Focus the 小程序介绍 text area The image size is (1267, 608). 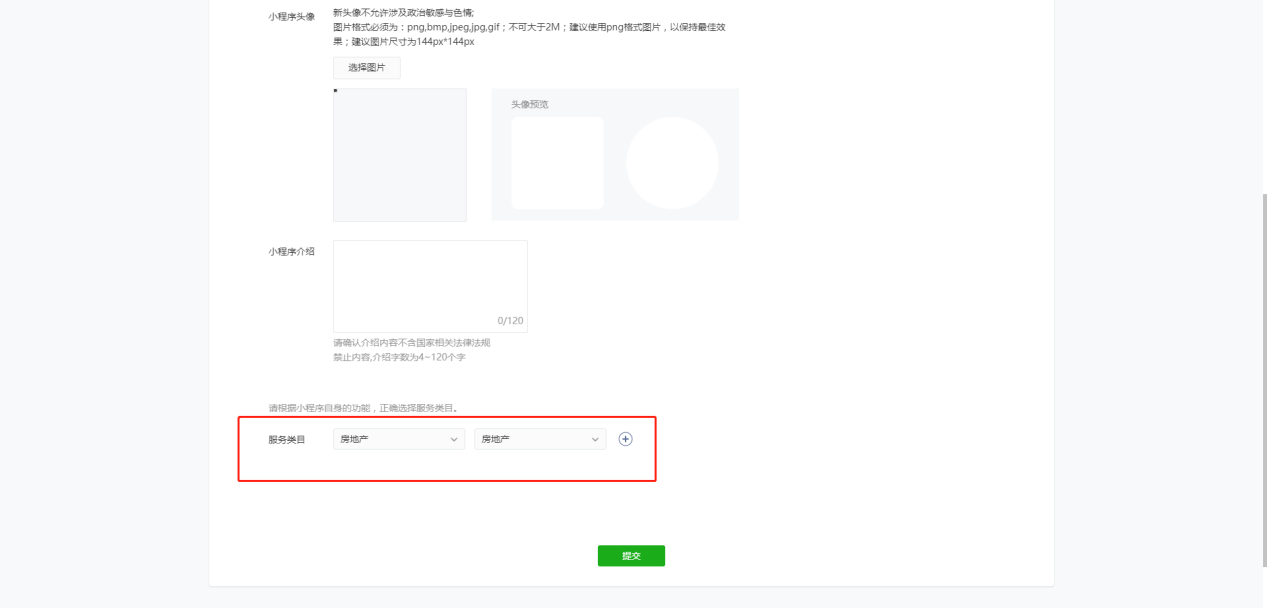(x=430, y=286)
